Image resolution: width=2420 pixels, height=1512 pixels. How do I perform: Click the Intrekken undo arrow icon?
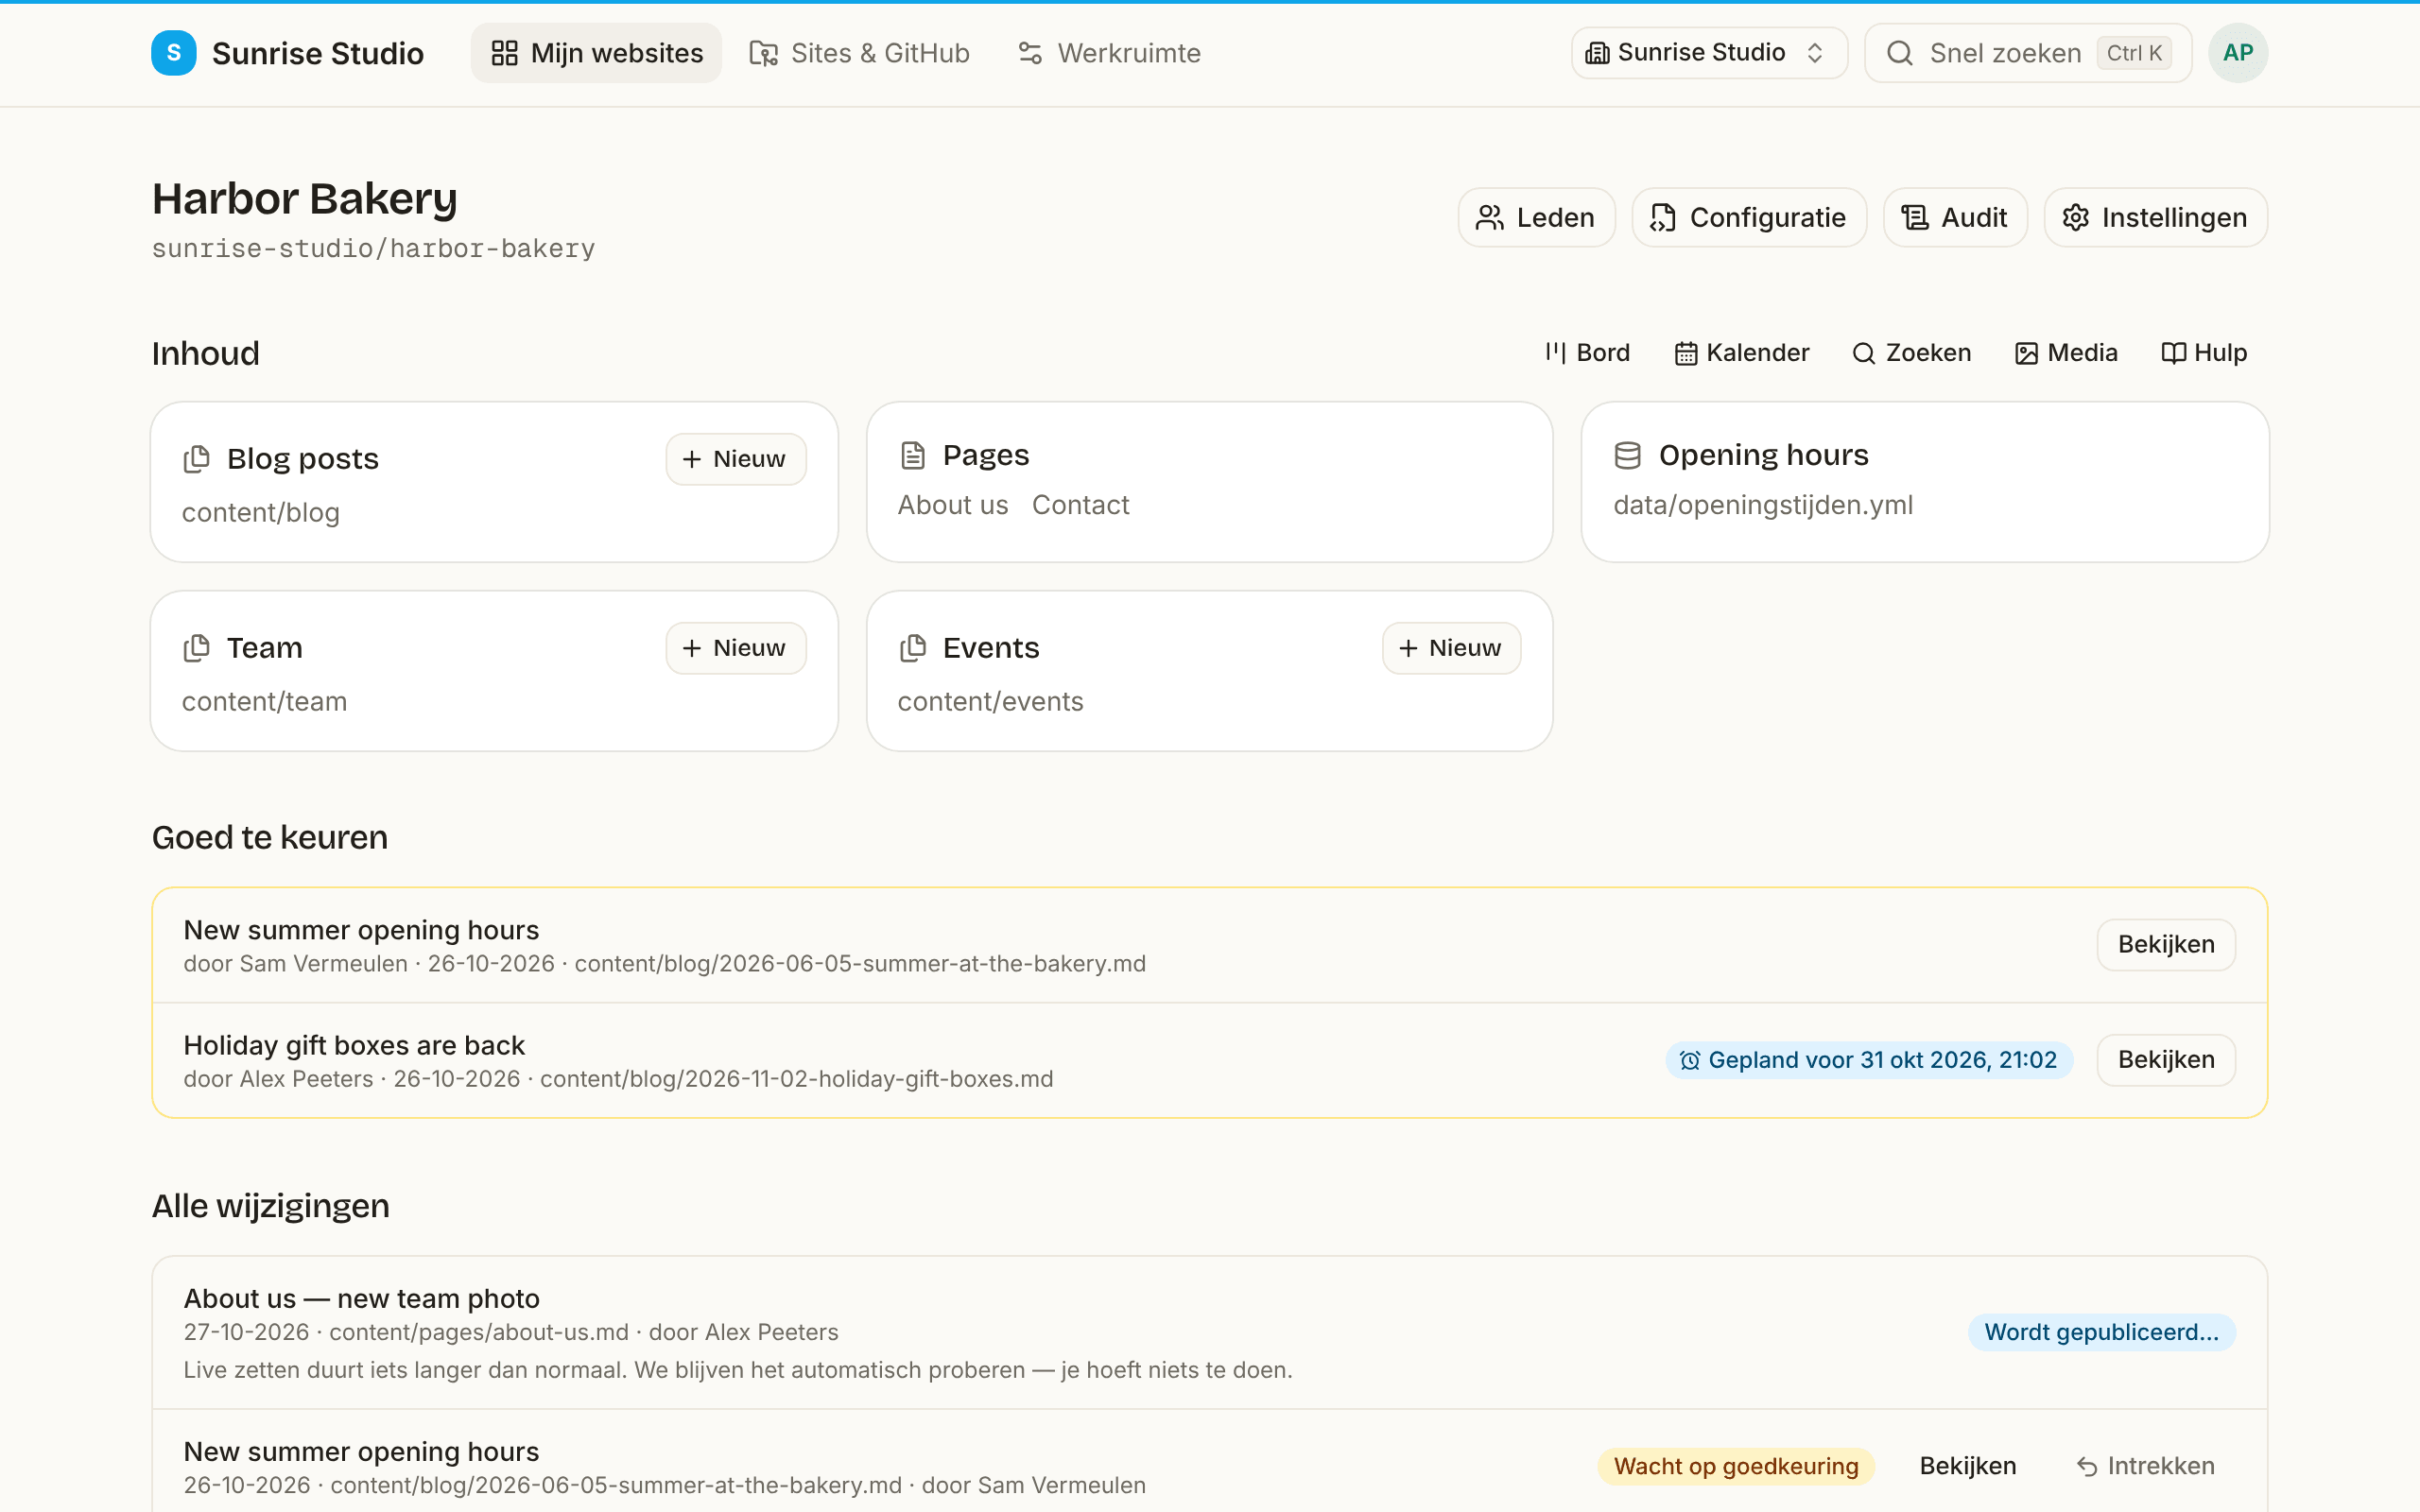tap(2087, 1467)
